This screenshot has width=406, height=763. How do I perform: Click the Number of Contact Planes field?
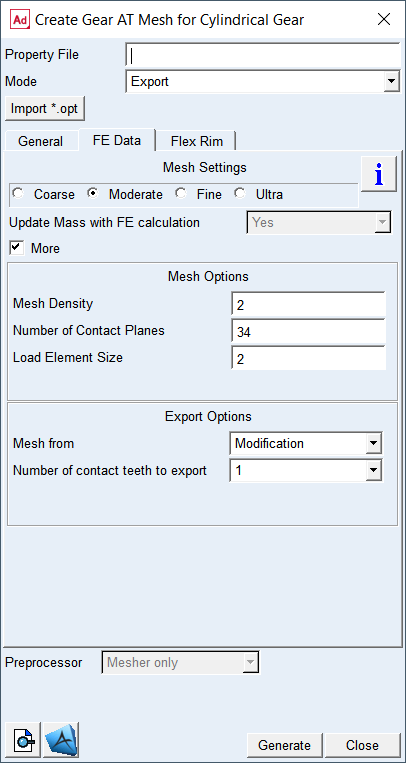point(309,331)
